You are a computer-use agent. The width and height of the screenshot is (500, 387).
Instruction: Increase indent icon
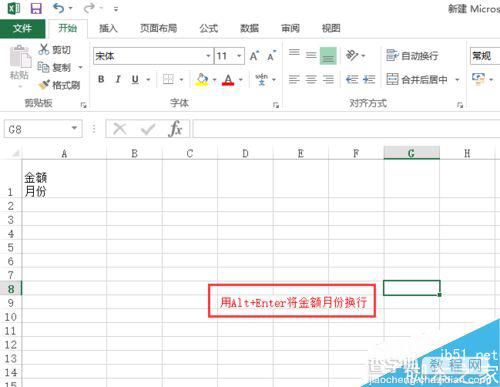[x=369, y=79]
